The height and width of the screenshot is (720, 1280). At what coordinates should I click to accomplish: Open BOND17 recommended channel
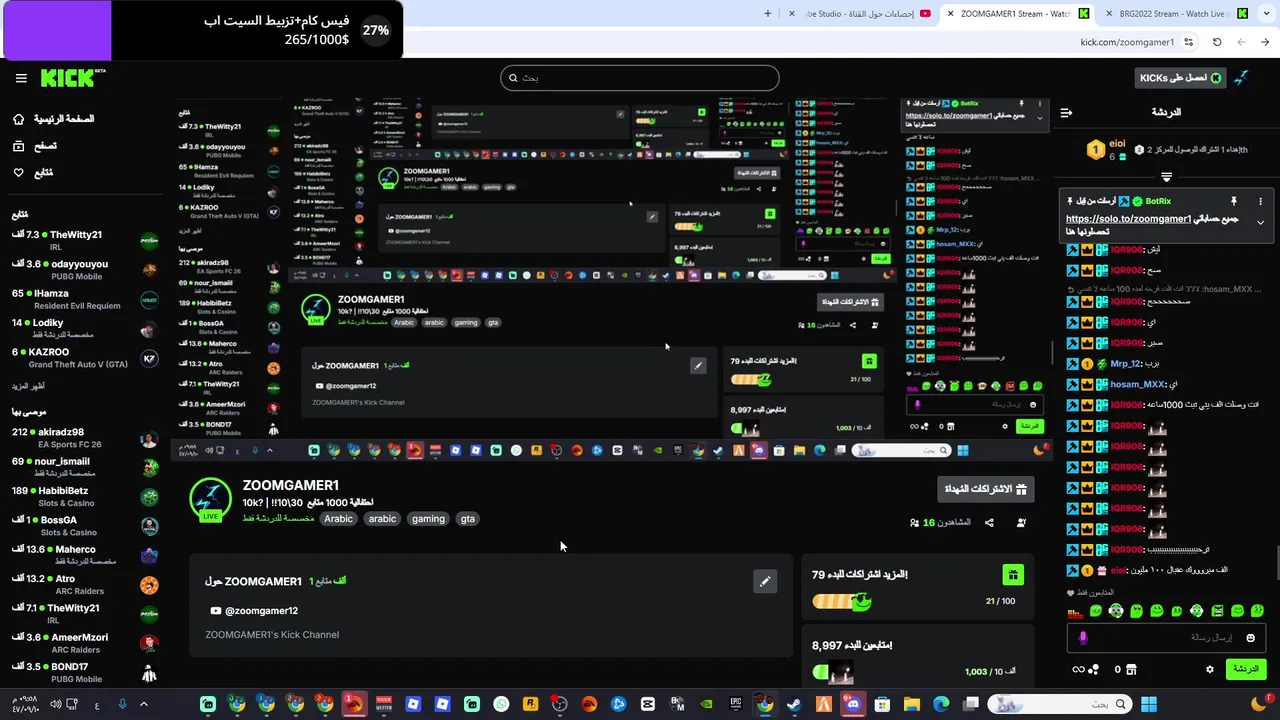click(84, 672)
